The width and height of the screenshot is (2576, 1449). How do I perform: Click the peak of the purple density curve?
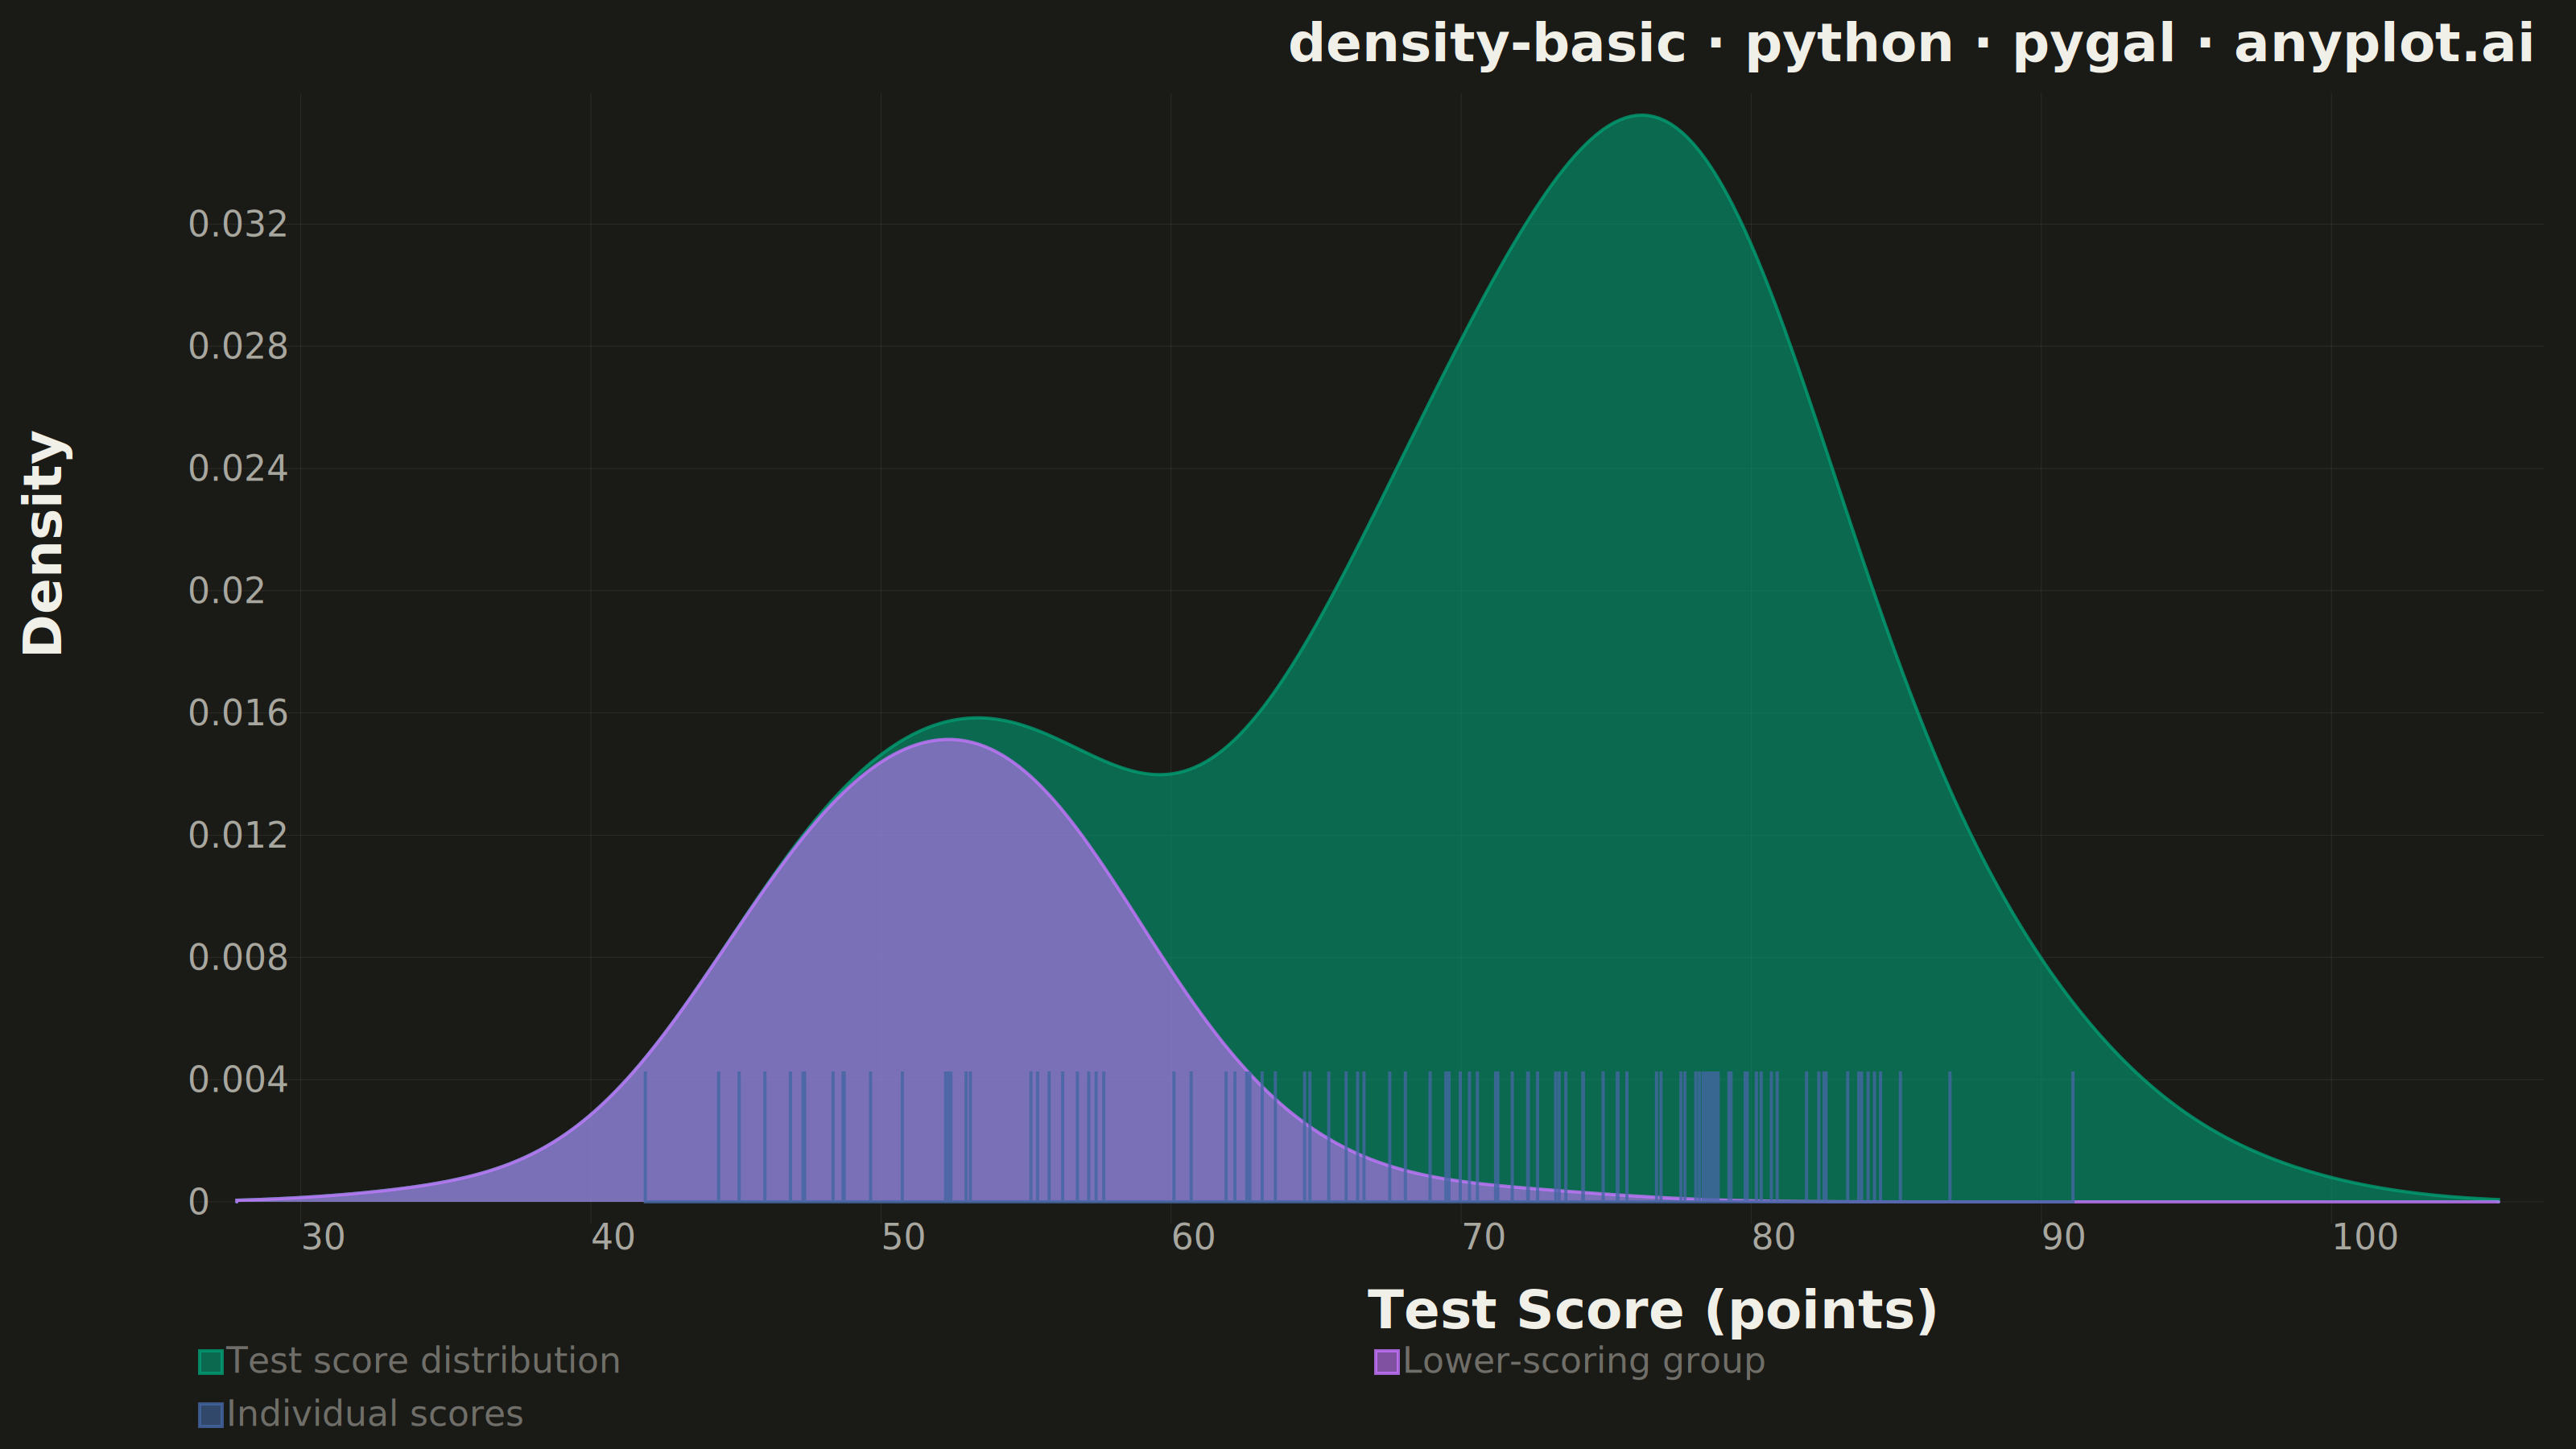[949, 740]
